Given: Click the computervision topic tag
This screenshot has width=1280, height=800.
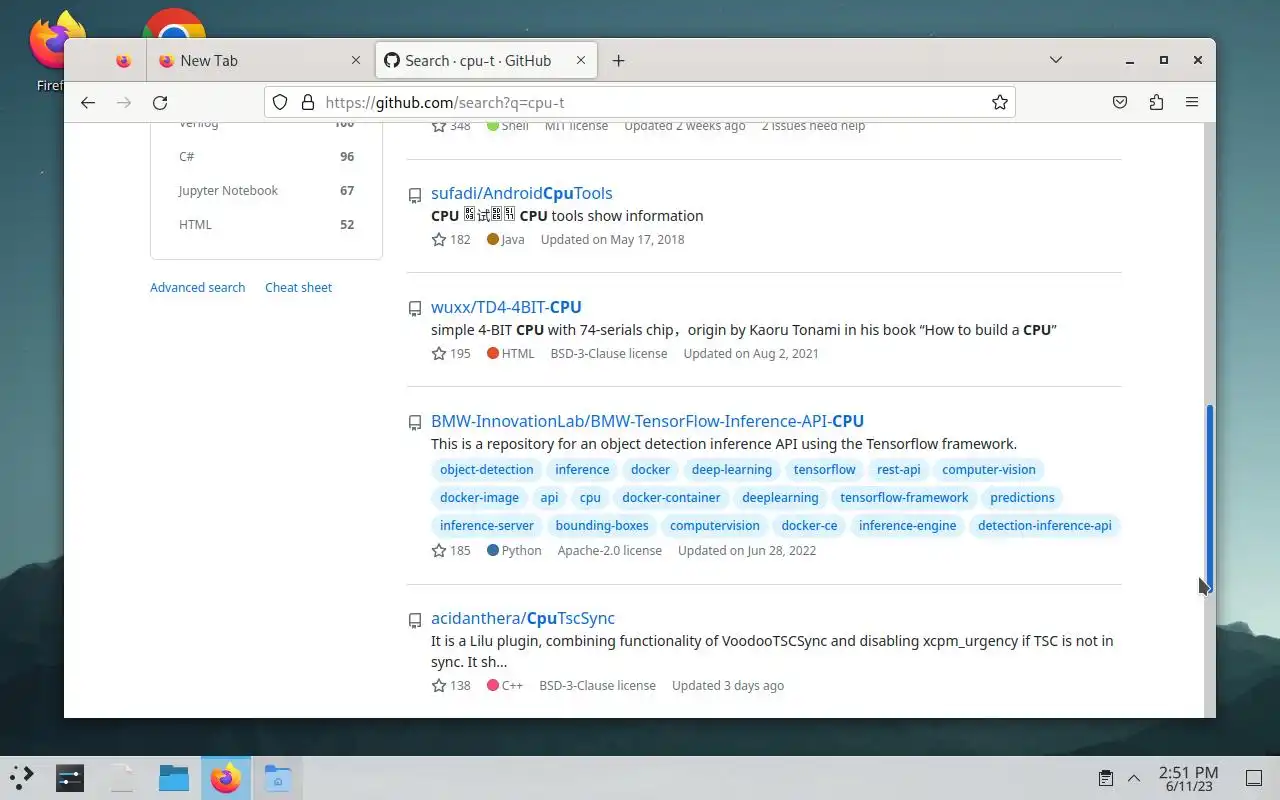Looking at the screenshot, I should 715,525.
